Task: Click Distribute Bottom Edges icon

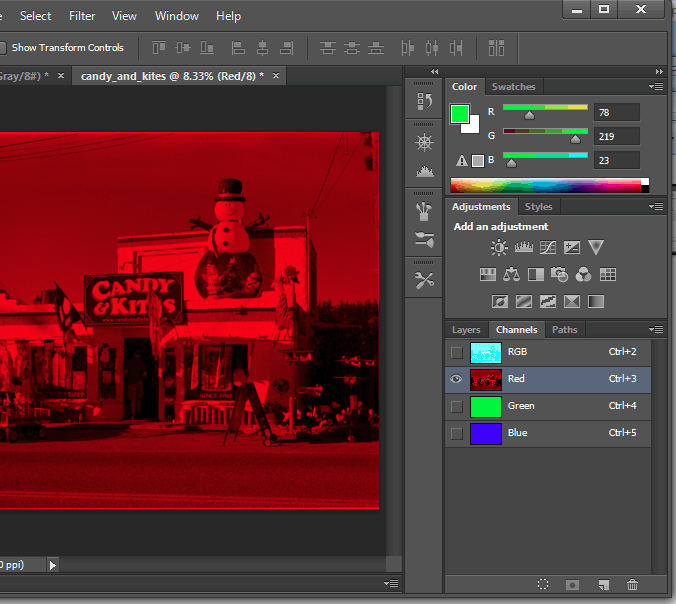Action: click(376, 47)
